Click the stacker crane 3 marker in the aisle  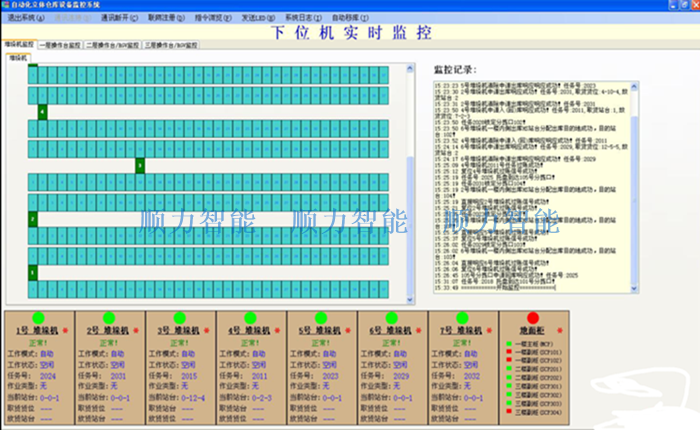[140, 165]
